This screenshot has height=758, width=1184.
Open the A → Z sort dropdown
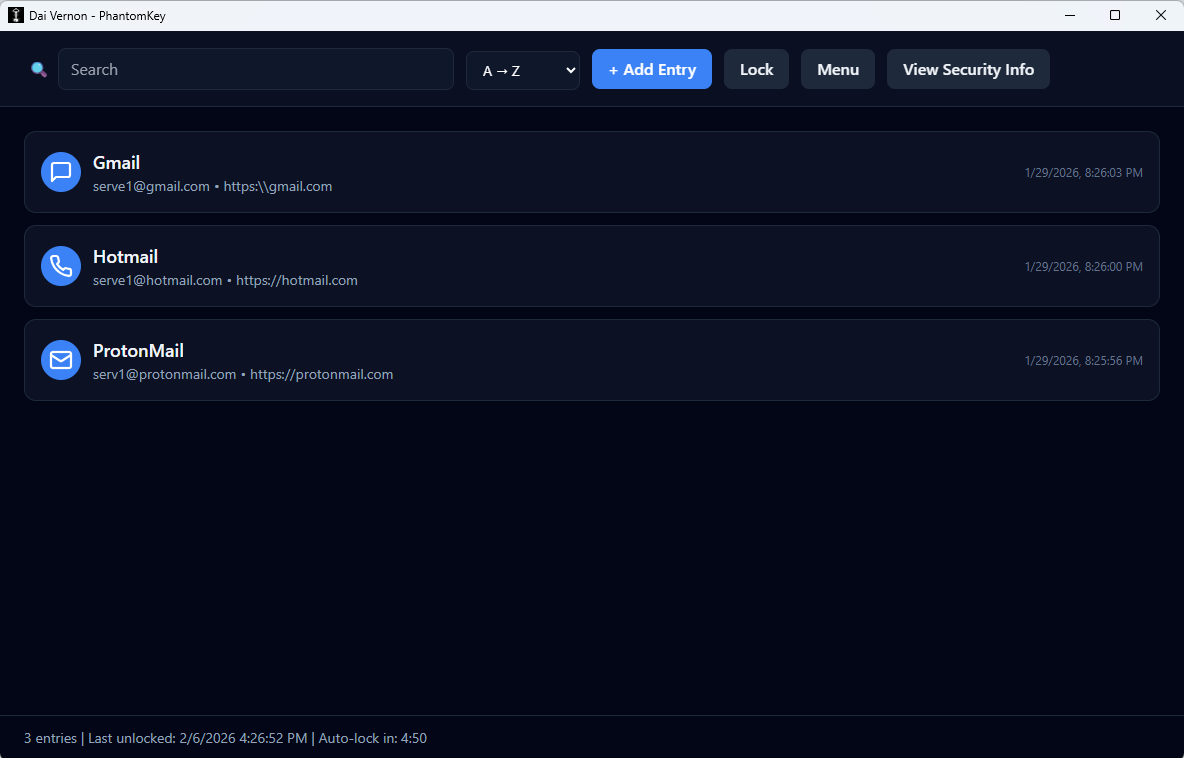pyautogui.click(x=522, y=69)
